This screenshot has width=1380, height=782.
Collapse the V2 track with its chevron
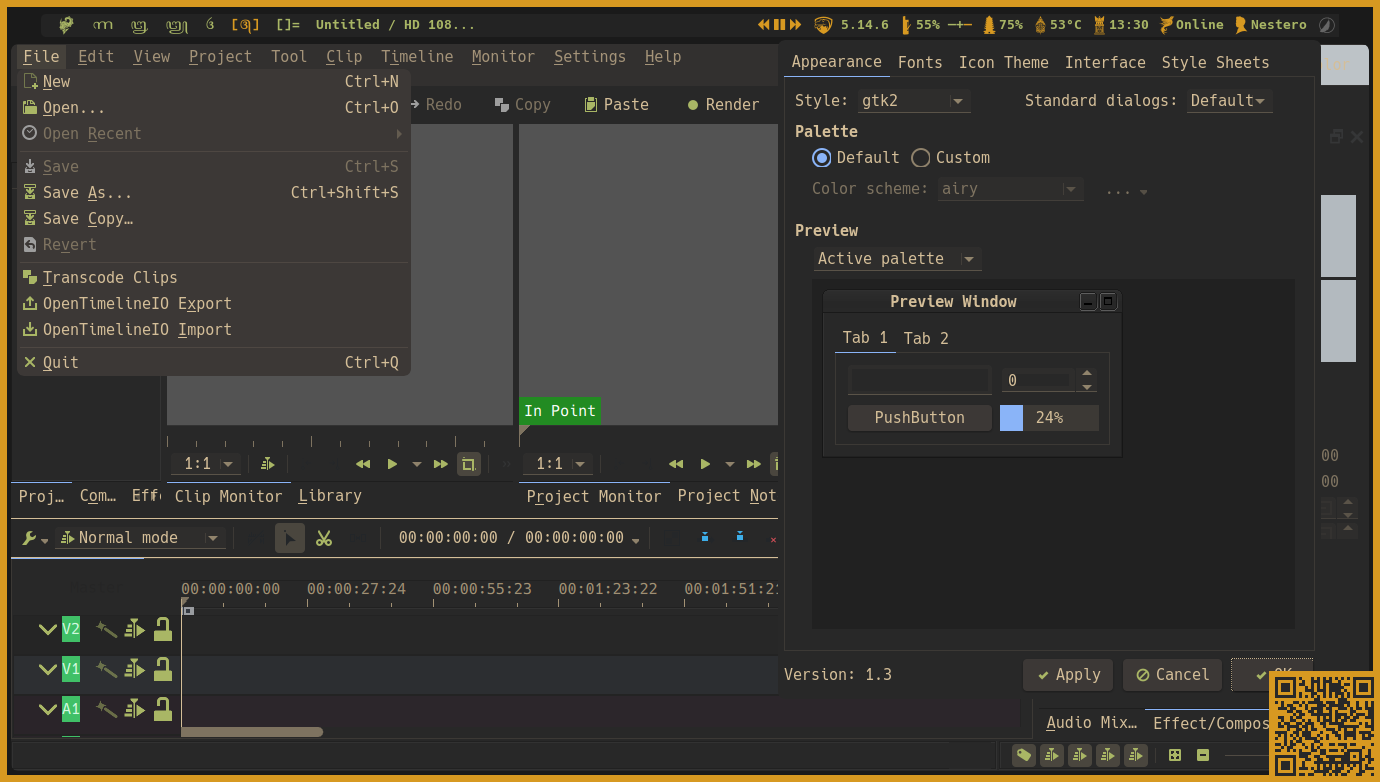(x=47, y=629)
